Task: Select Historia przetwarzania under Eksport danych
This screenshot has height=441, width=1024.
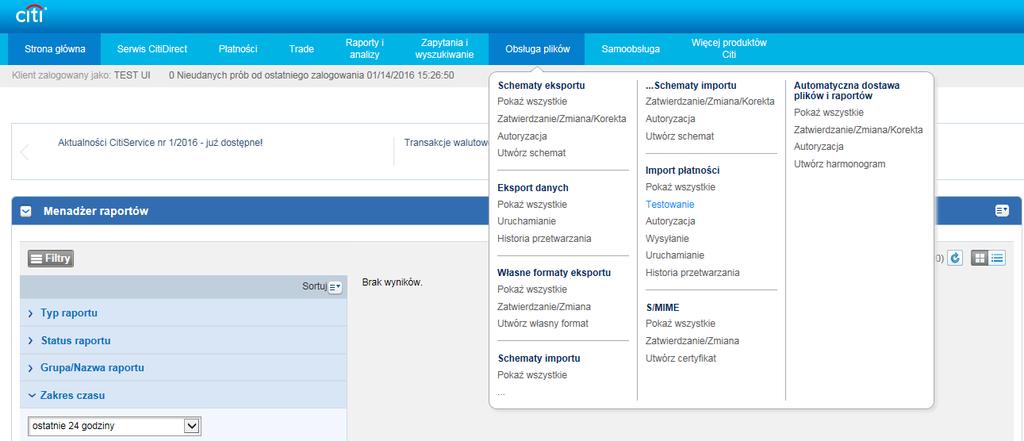Action: click(x=544, y=238)
